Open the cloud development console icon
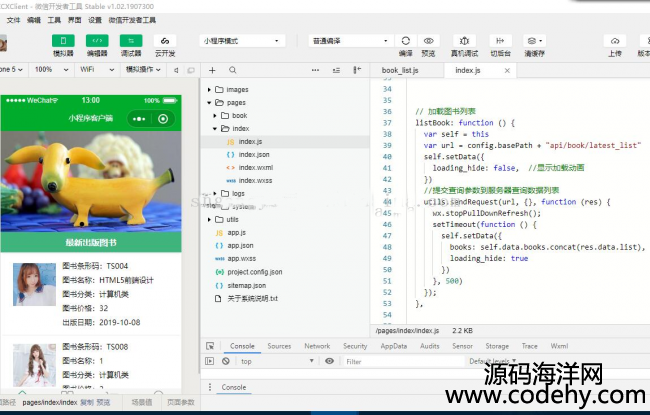The width and height of the screenshot is (650, 415). pyautogui.click(x=165, y=41)
